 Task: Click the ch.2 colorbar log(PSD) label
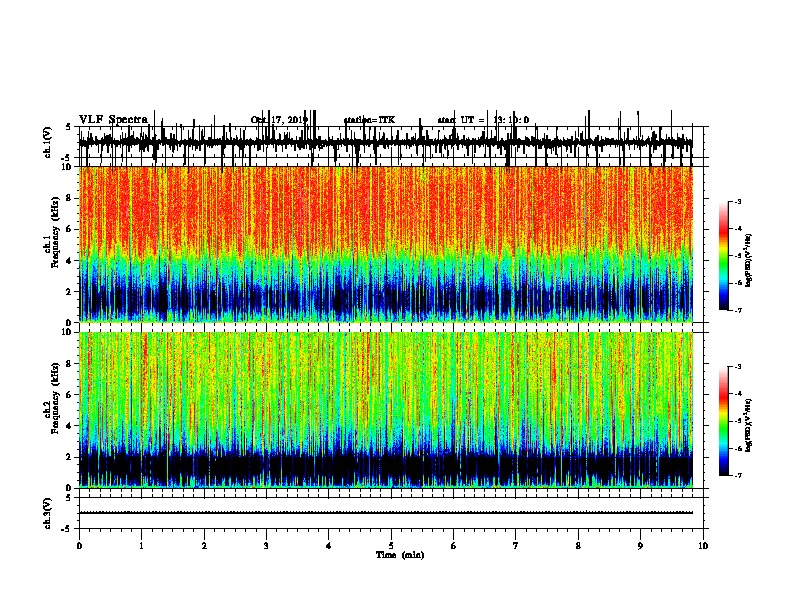coord(749,425)
